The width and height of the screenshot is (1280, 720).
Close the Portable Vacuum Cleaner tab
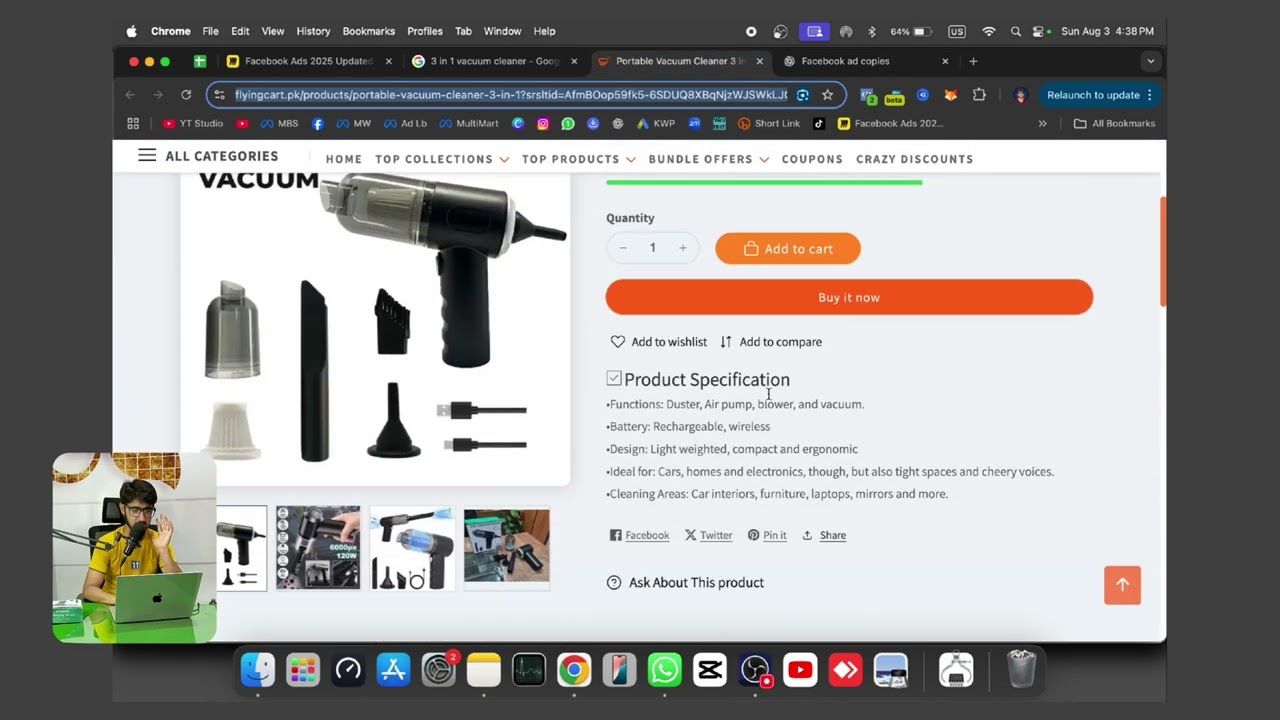coord(759,61)
